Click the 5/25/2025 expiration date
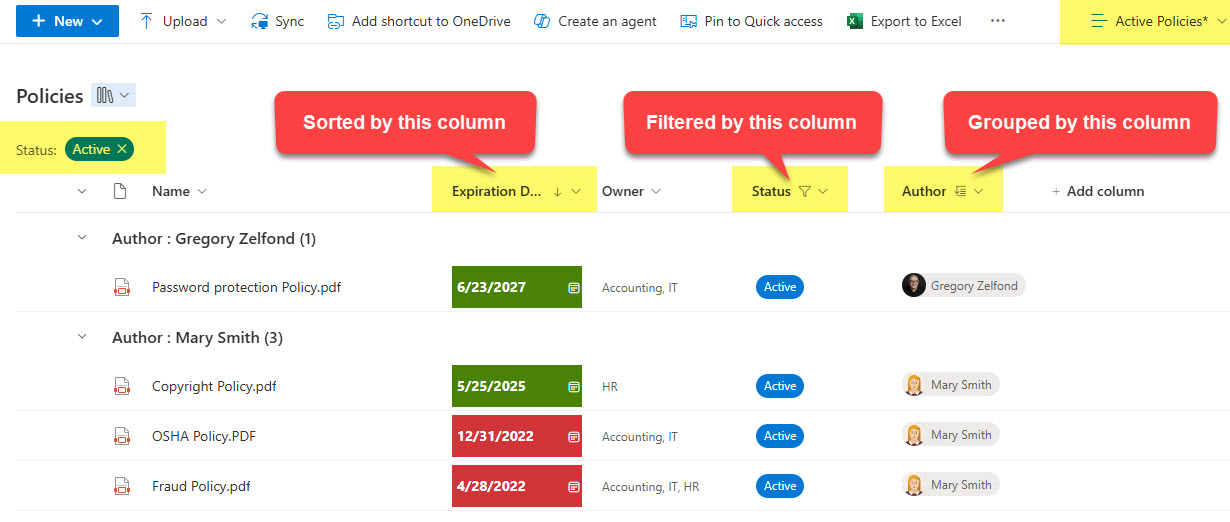 coord(491,386)
